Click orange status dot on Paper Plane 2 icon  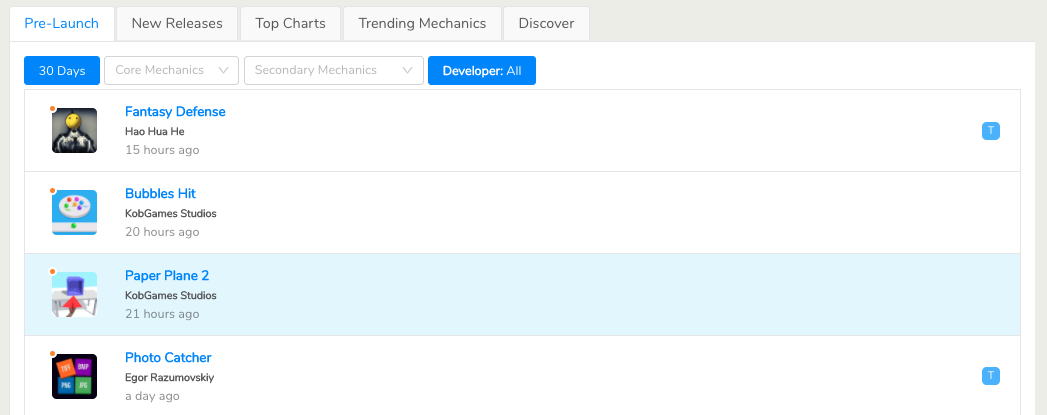pyautogui.click(x=52, y=272)
